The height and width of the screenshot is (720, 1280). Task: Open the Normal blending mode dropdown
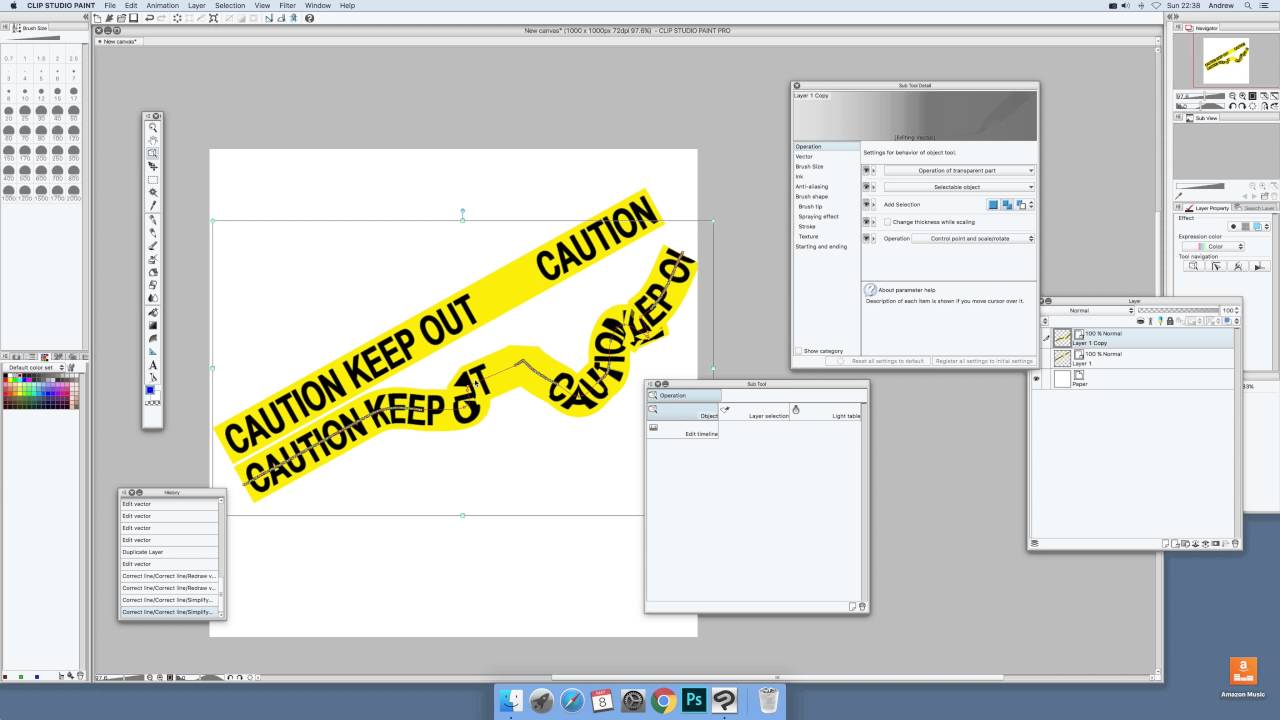1079,311
